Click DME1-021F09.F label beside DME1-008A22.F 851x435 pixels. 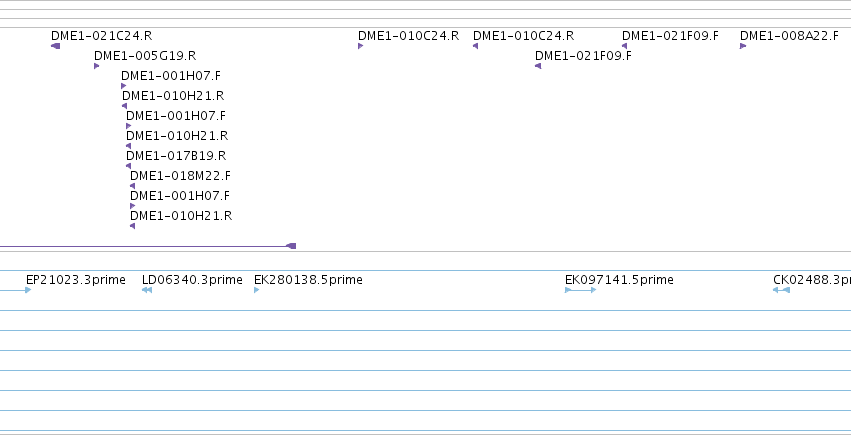coord(670,36)
